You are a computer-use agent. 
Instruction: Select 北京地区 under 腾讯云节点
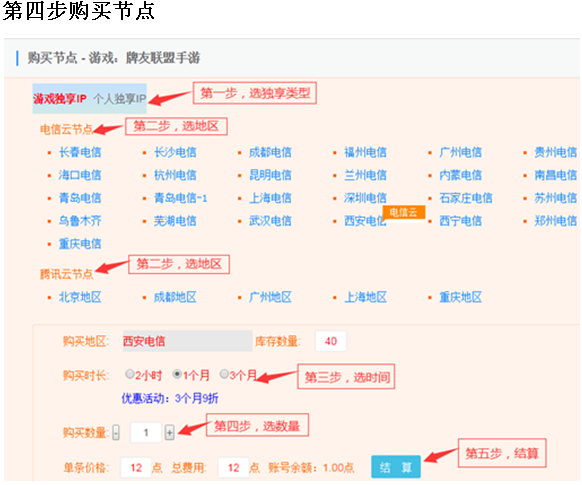point(80,297)
